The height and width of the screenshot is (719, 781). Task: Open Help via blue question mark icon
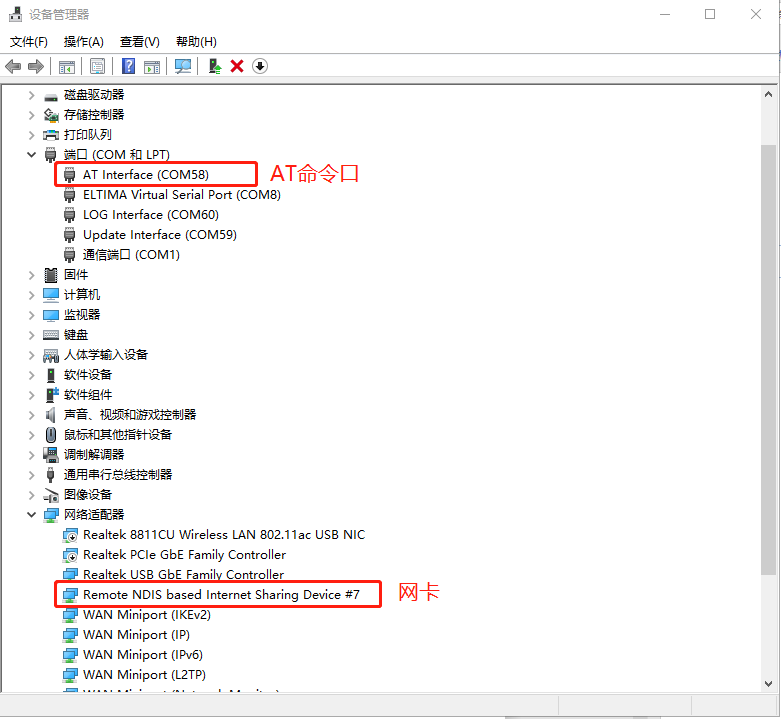coord(129,66)
